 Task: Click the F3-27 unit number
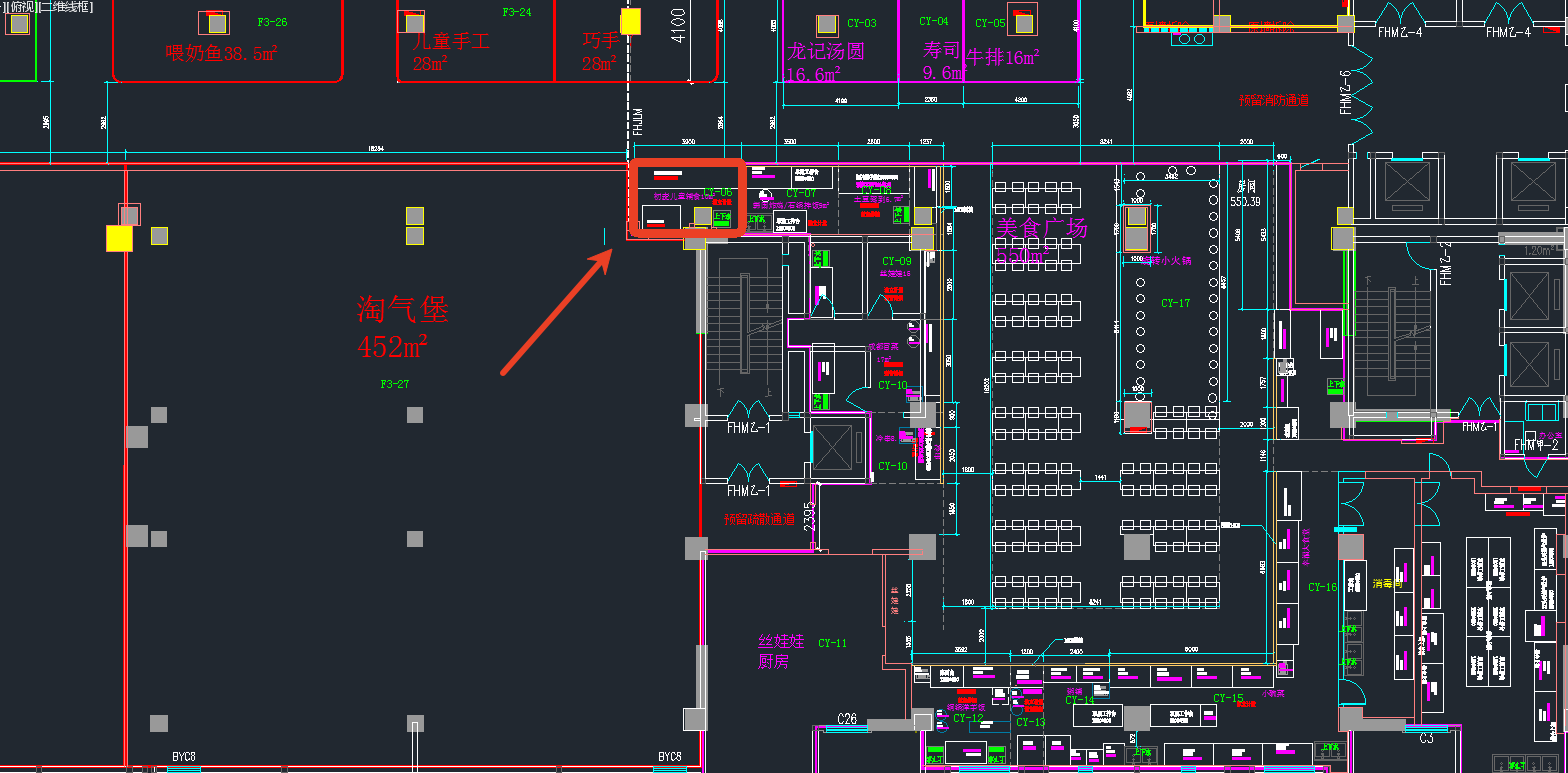[x=394, y=384]
